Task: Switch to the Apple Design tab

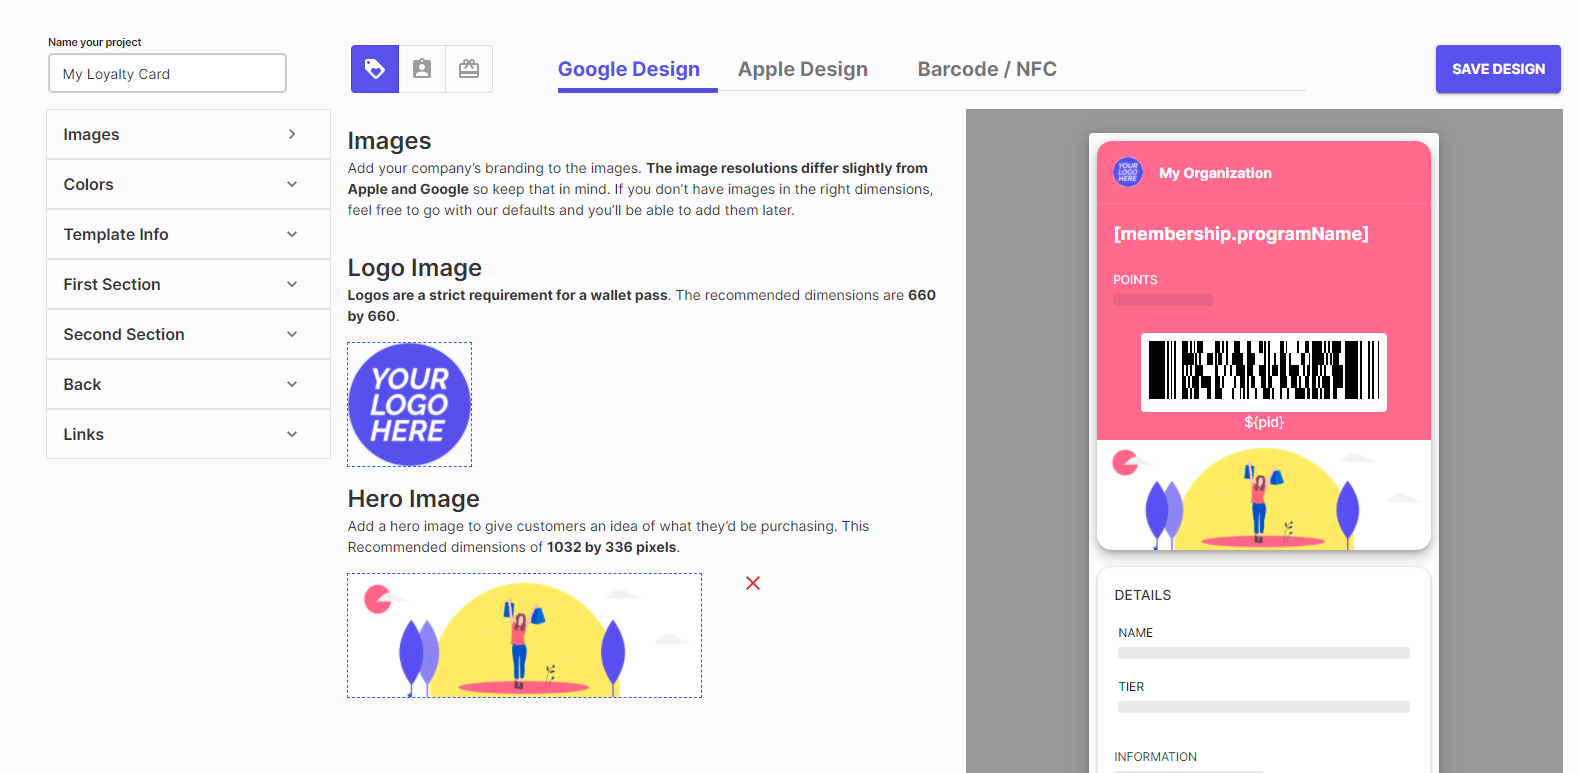Action: coord(803,69)
